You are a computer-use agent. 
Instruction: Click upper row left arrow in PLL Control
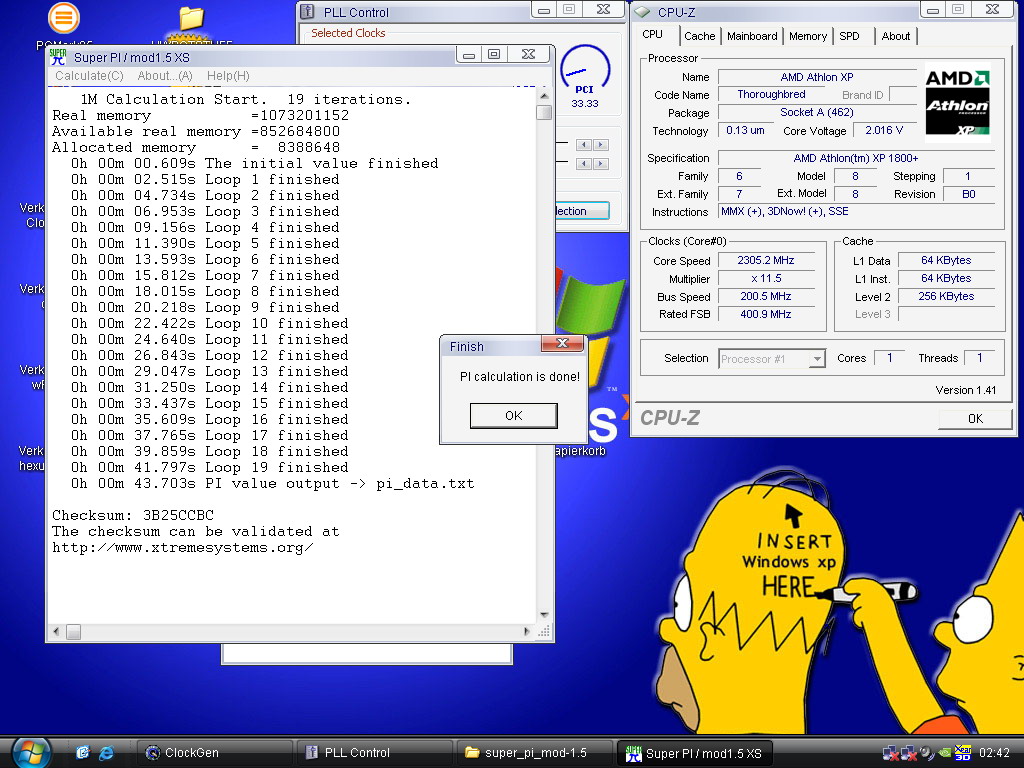[x=584, y=145]
